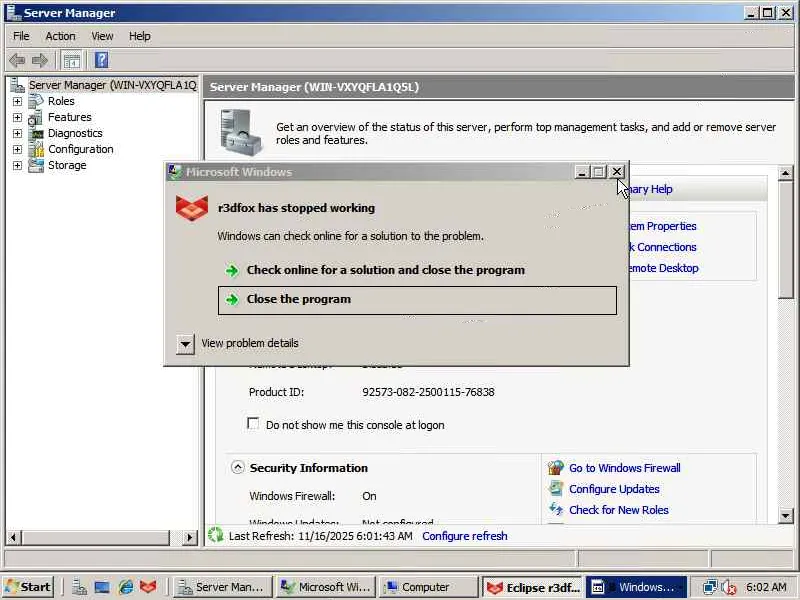The image size is (800, 600).
Task: Select the Configuration icon in the tree
Action: coord(36,149)
